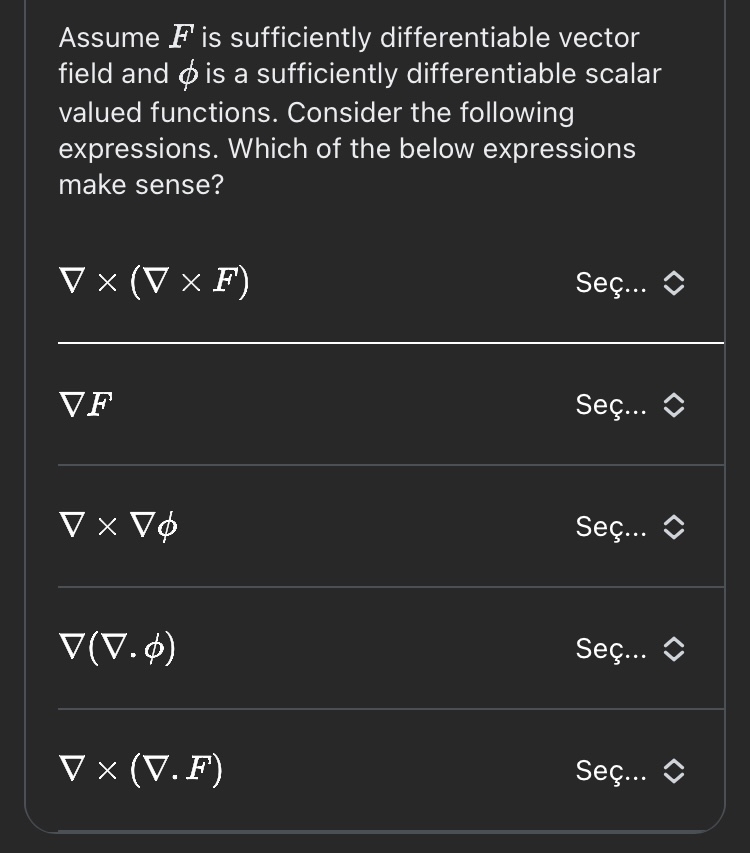Screen dimensions: 750x853
Task: Click the ∇ × (∇ × F) expression
Action: click(154, 284)
